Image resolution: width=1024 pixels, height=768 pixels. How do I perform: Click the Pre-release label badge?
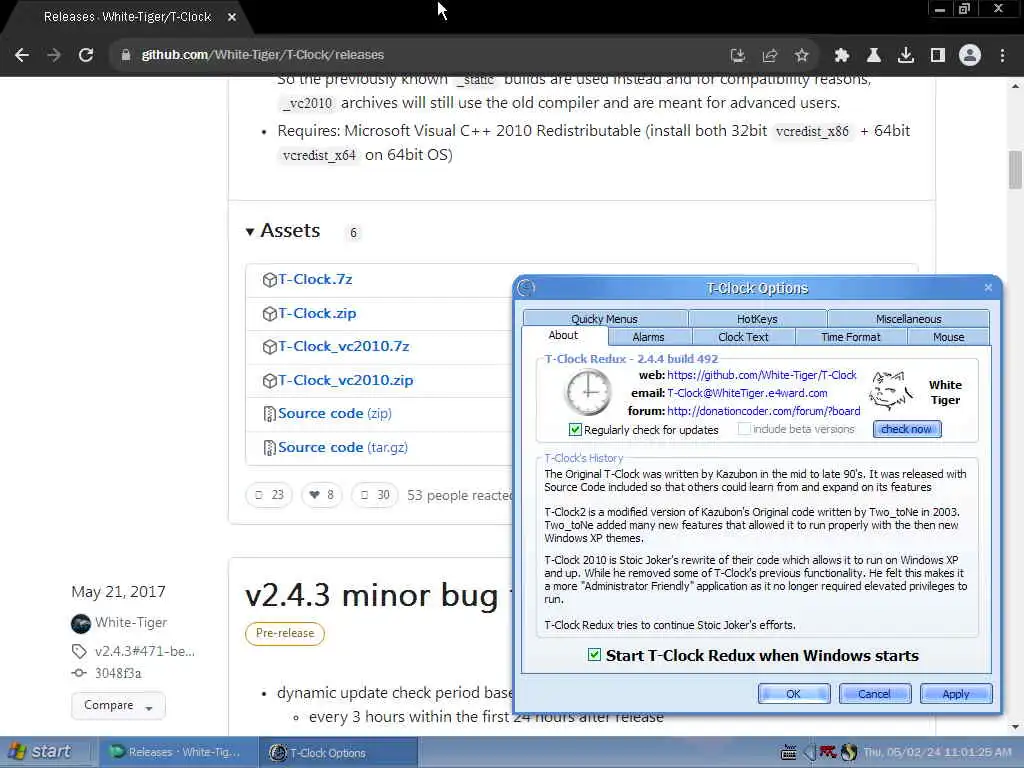[285, 633]
